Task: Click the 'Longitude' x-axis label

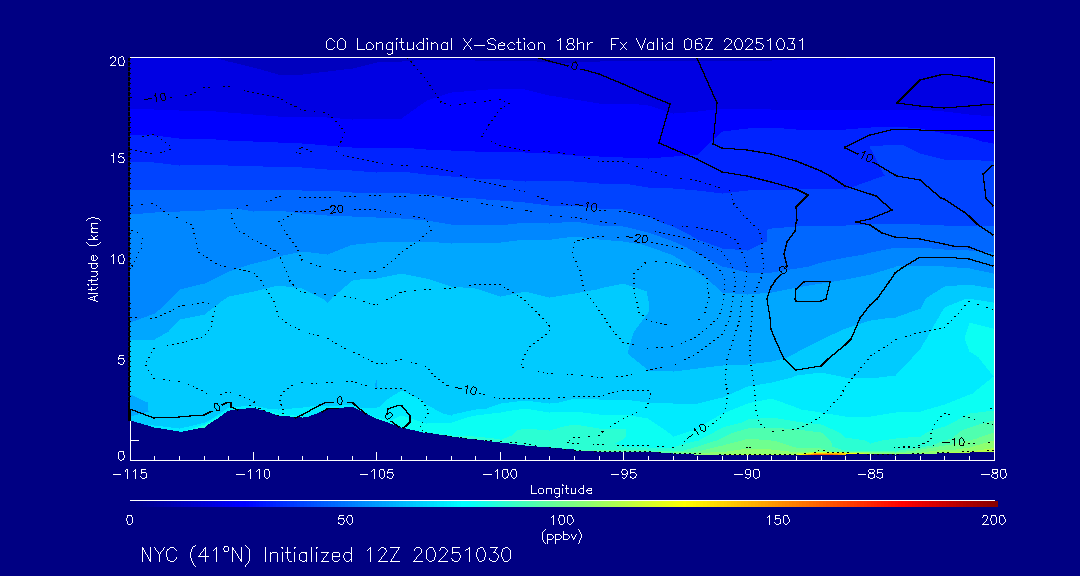Action: coord(561,489)
